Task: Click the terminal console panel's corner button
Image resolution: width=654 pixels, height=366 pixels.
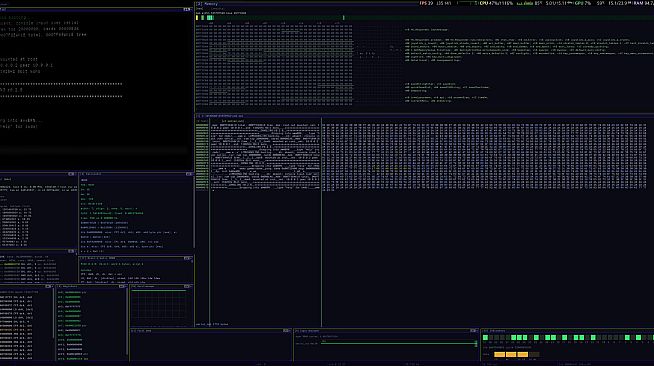Action: (187, 9)
